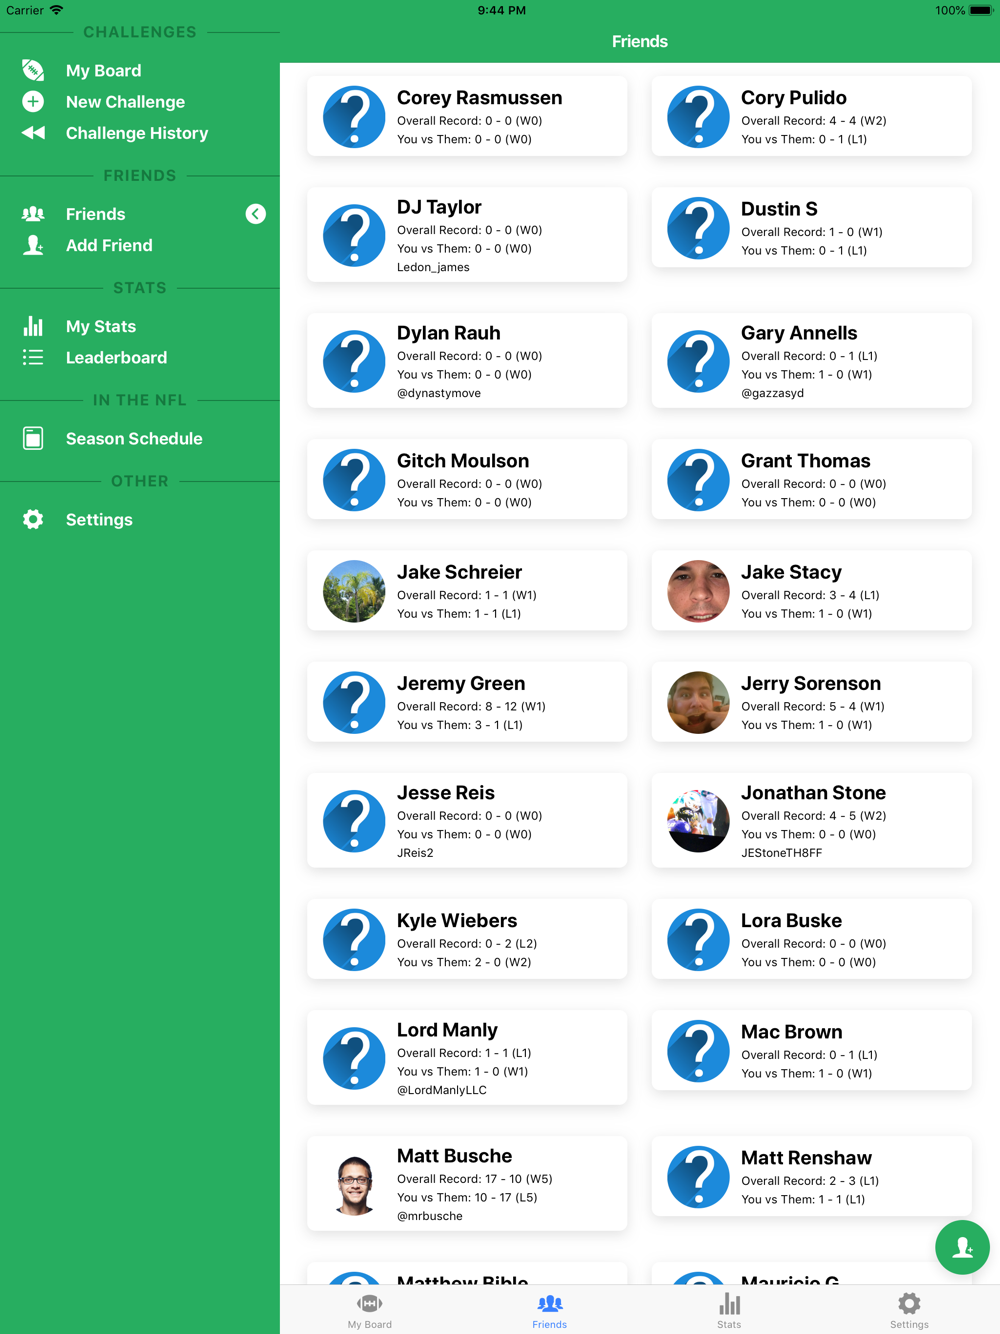Open Leaderboard in sidebar
Viewport: 1000px width, 1334px height.
pyautogui.click(x=116, y=357)
